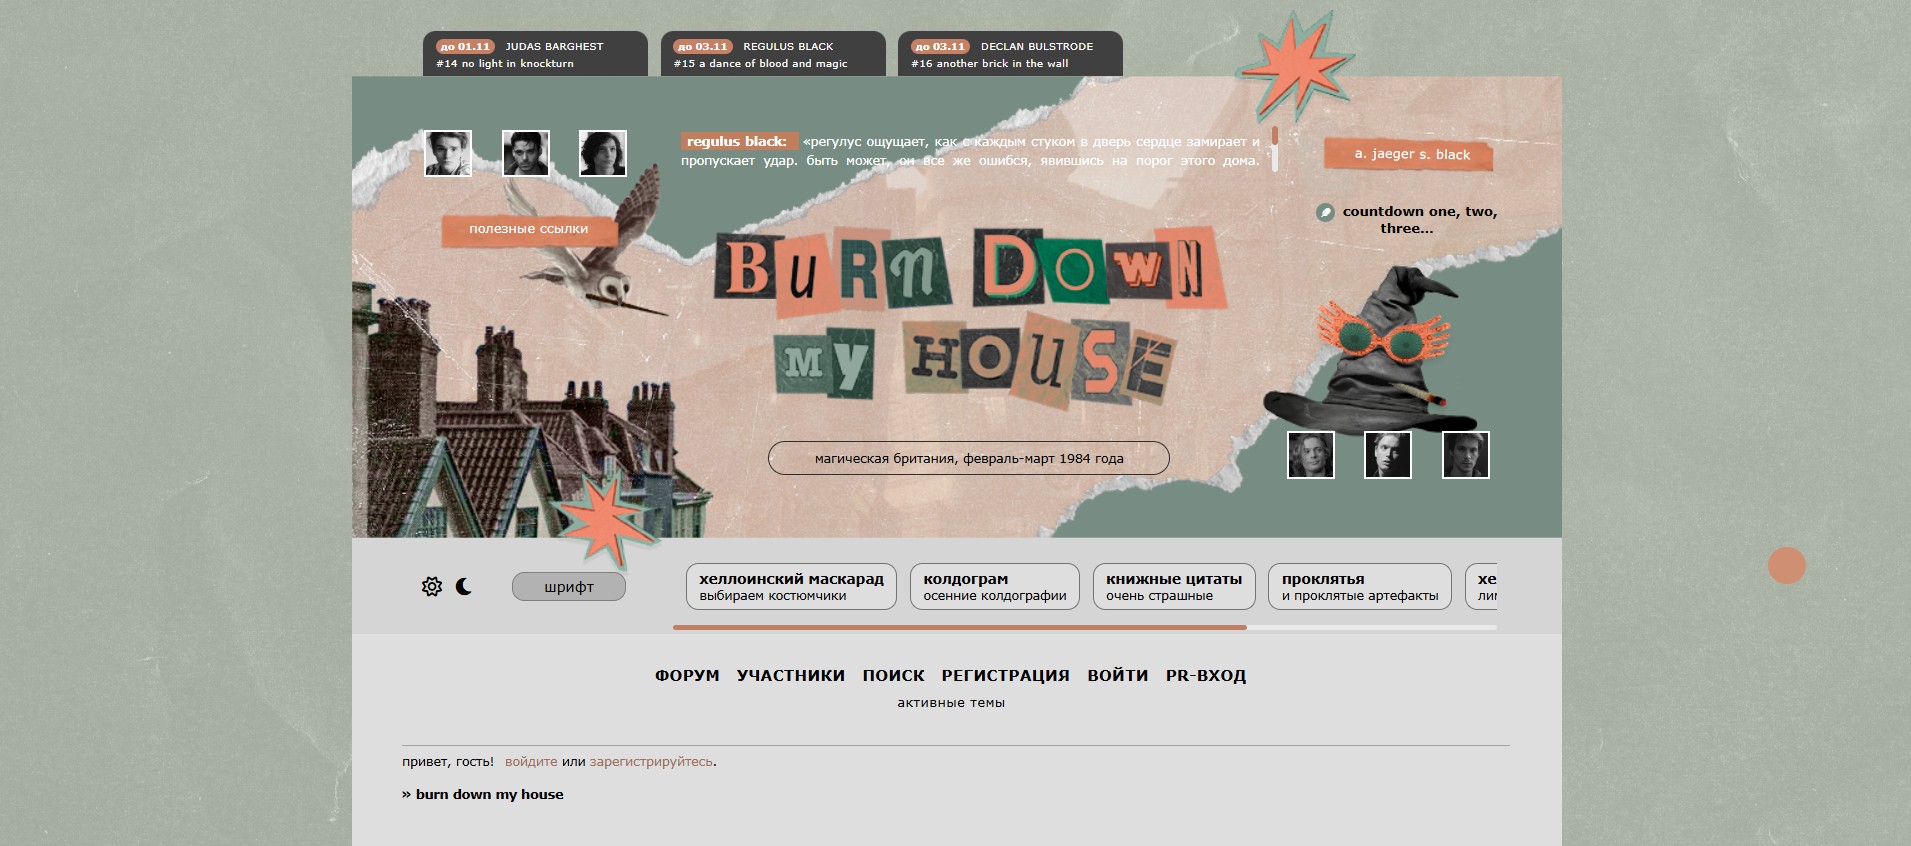The width and height of the screenshot is (1911, 846).
Task: Click the orange circle on right margin
Action: (x=1786, y=566)
